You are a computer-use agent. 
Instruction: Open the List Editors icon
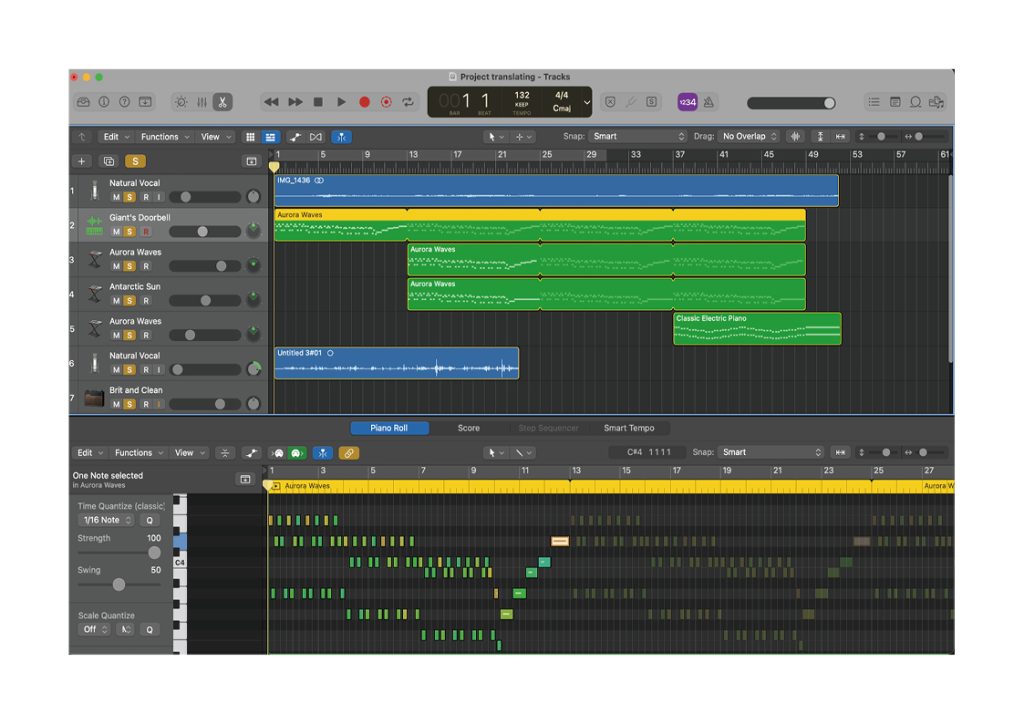click(x=874, y=102)
